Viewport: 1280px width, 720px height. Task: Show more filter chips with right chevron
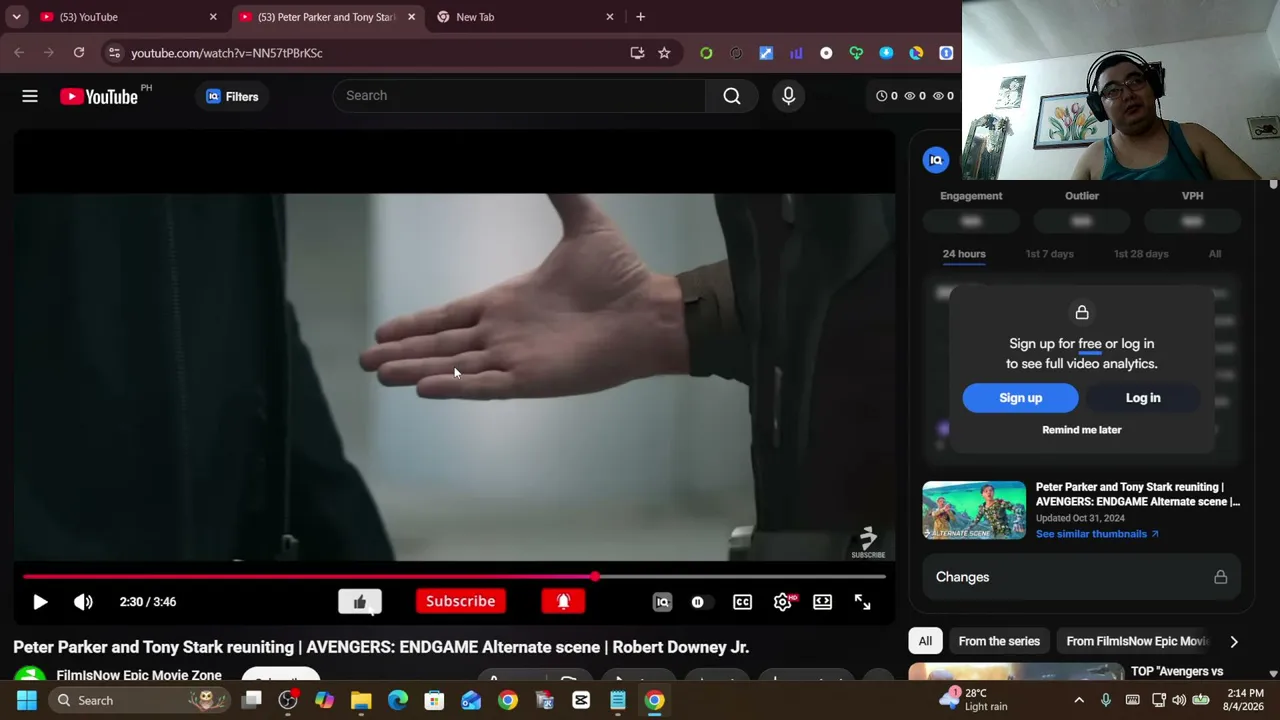coord(1234,641)
